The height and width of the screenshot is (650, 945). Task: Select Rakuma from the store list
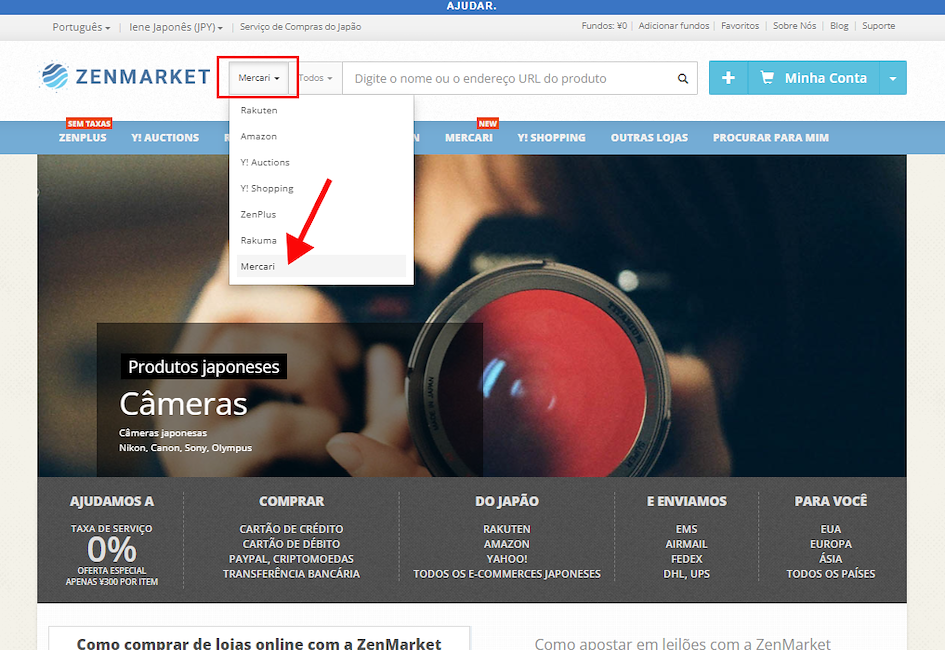tap(321, 240)
